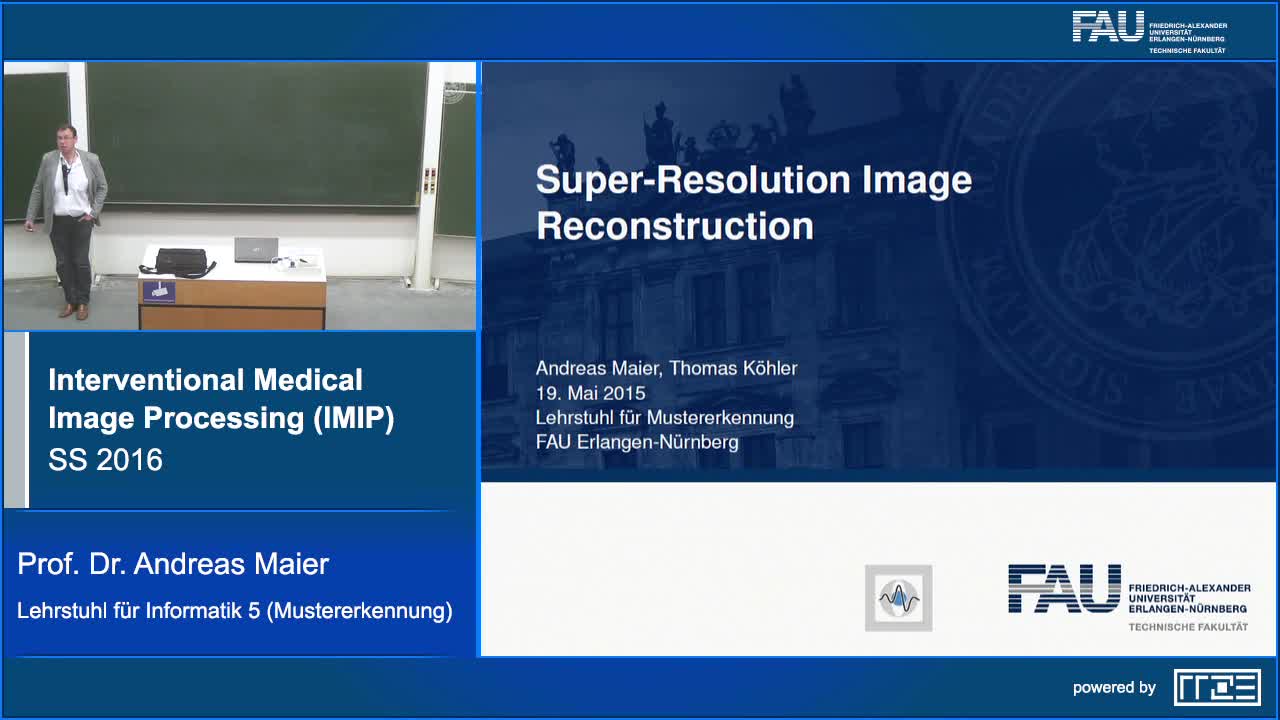The height and width of the screenshot is (720, 1280).
Task: Click the blue sign on desk front
Action: tap(157, 292)
